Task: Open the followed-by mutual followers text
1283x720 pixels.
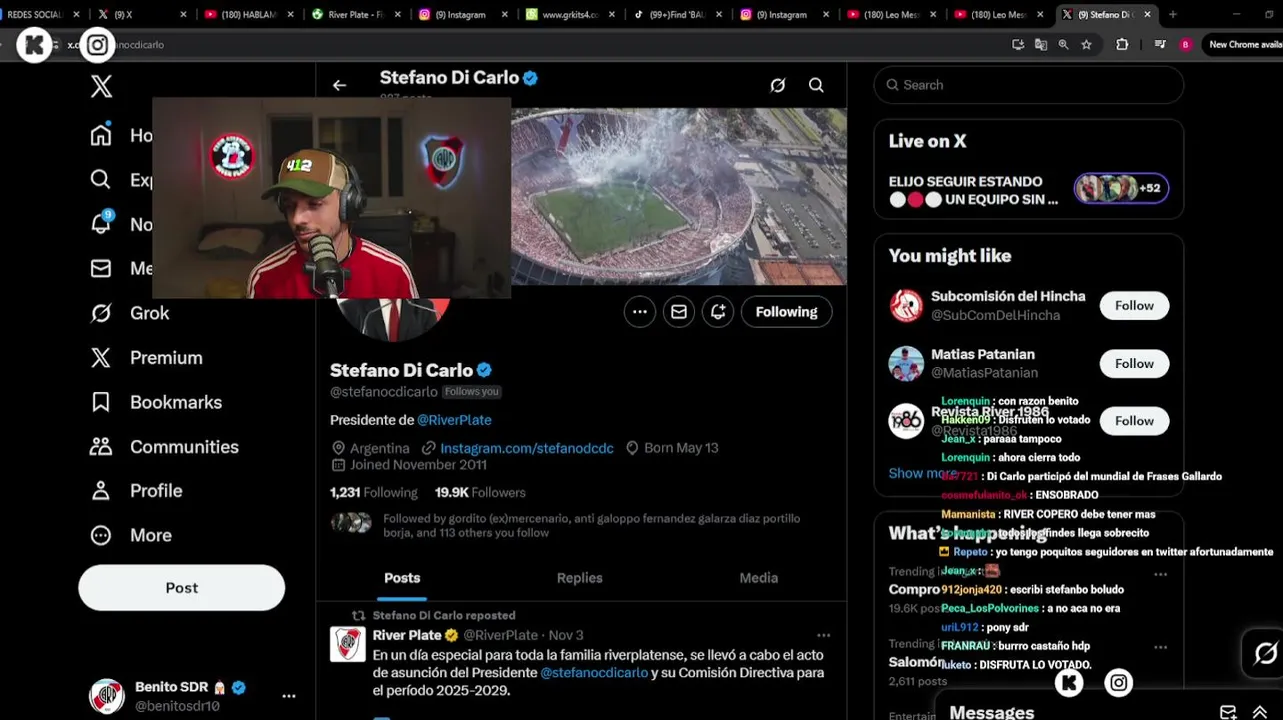Action: point(592,526)
